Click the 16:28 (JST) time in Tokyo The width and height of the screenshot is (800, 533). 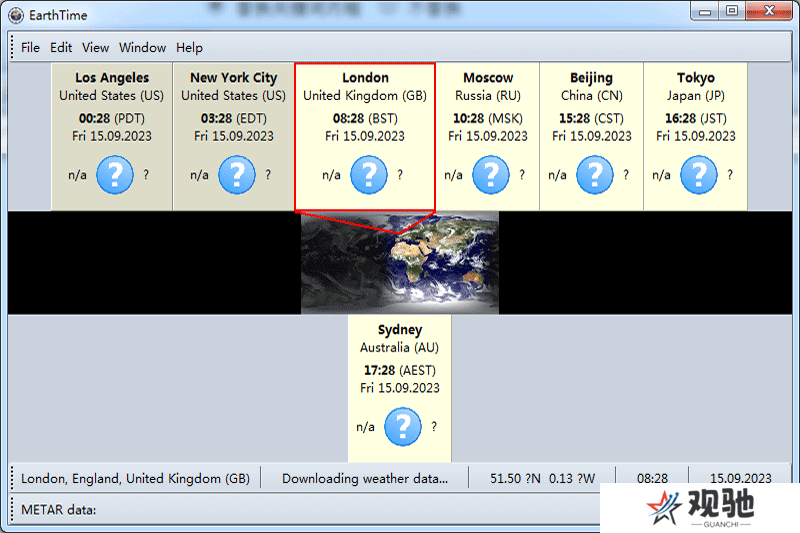(696, 118)
